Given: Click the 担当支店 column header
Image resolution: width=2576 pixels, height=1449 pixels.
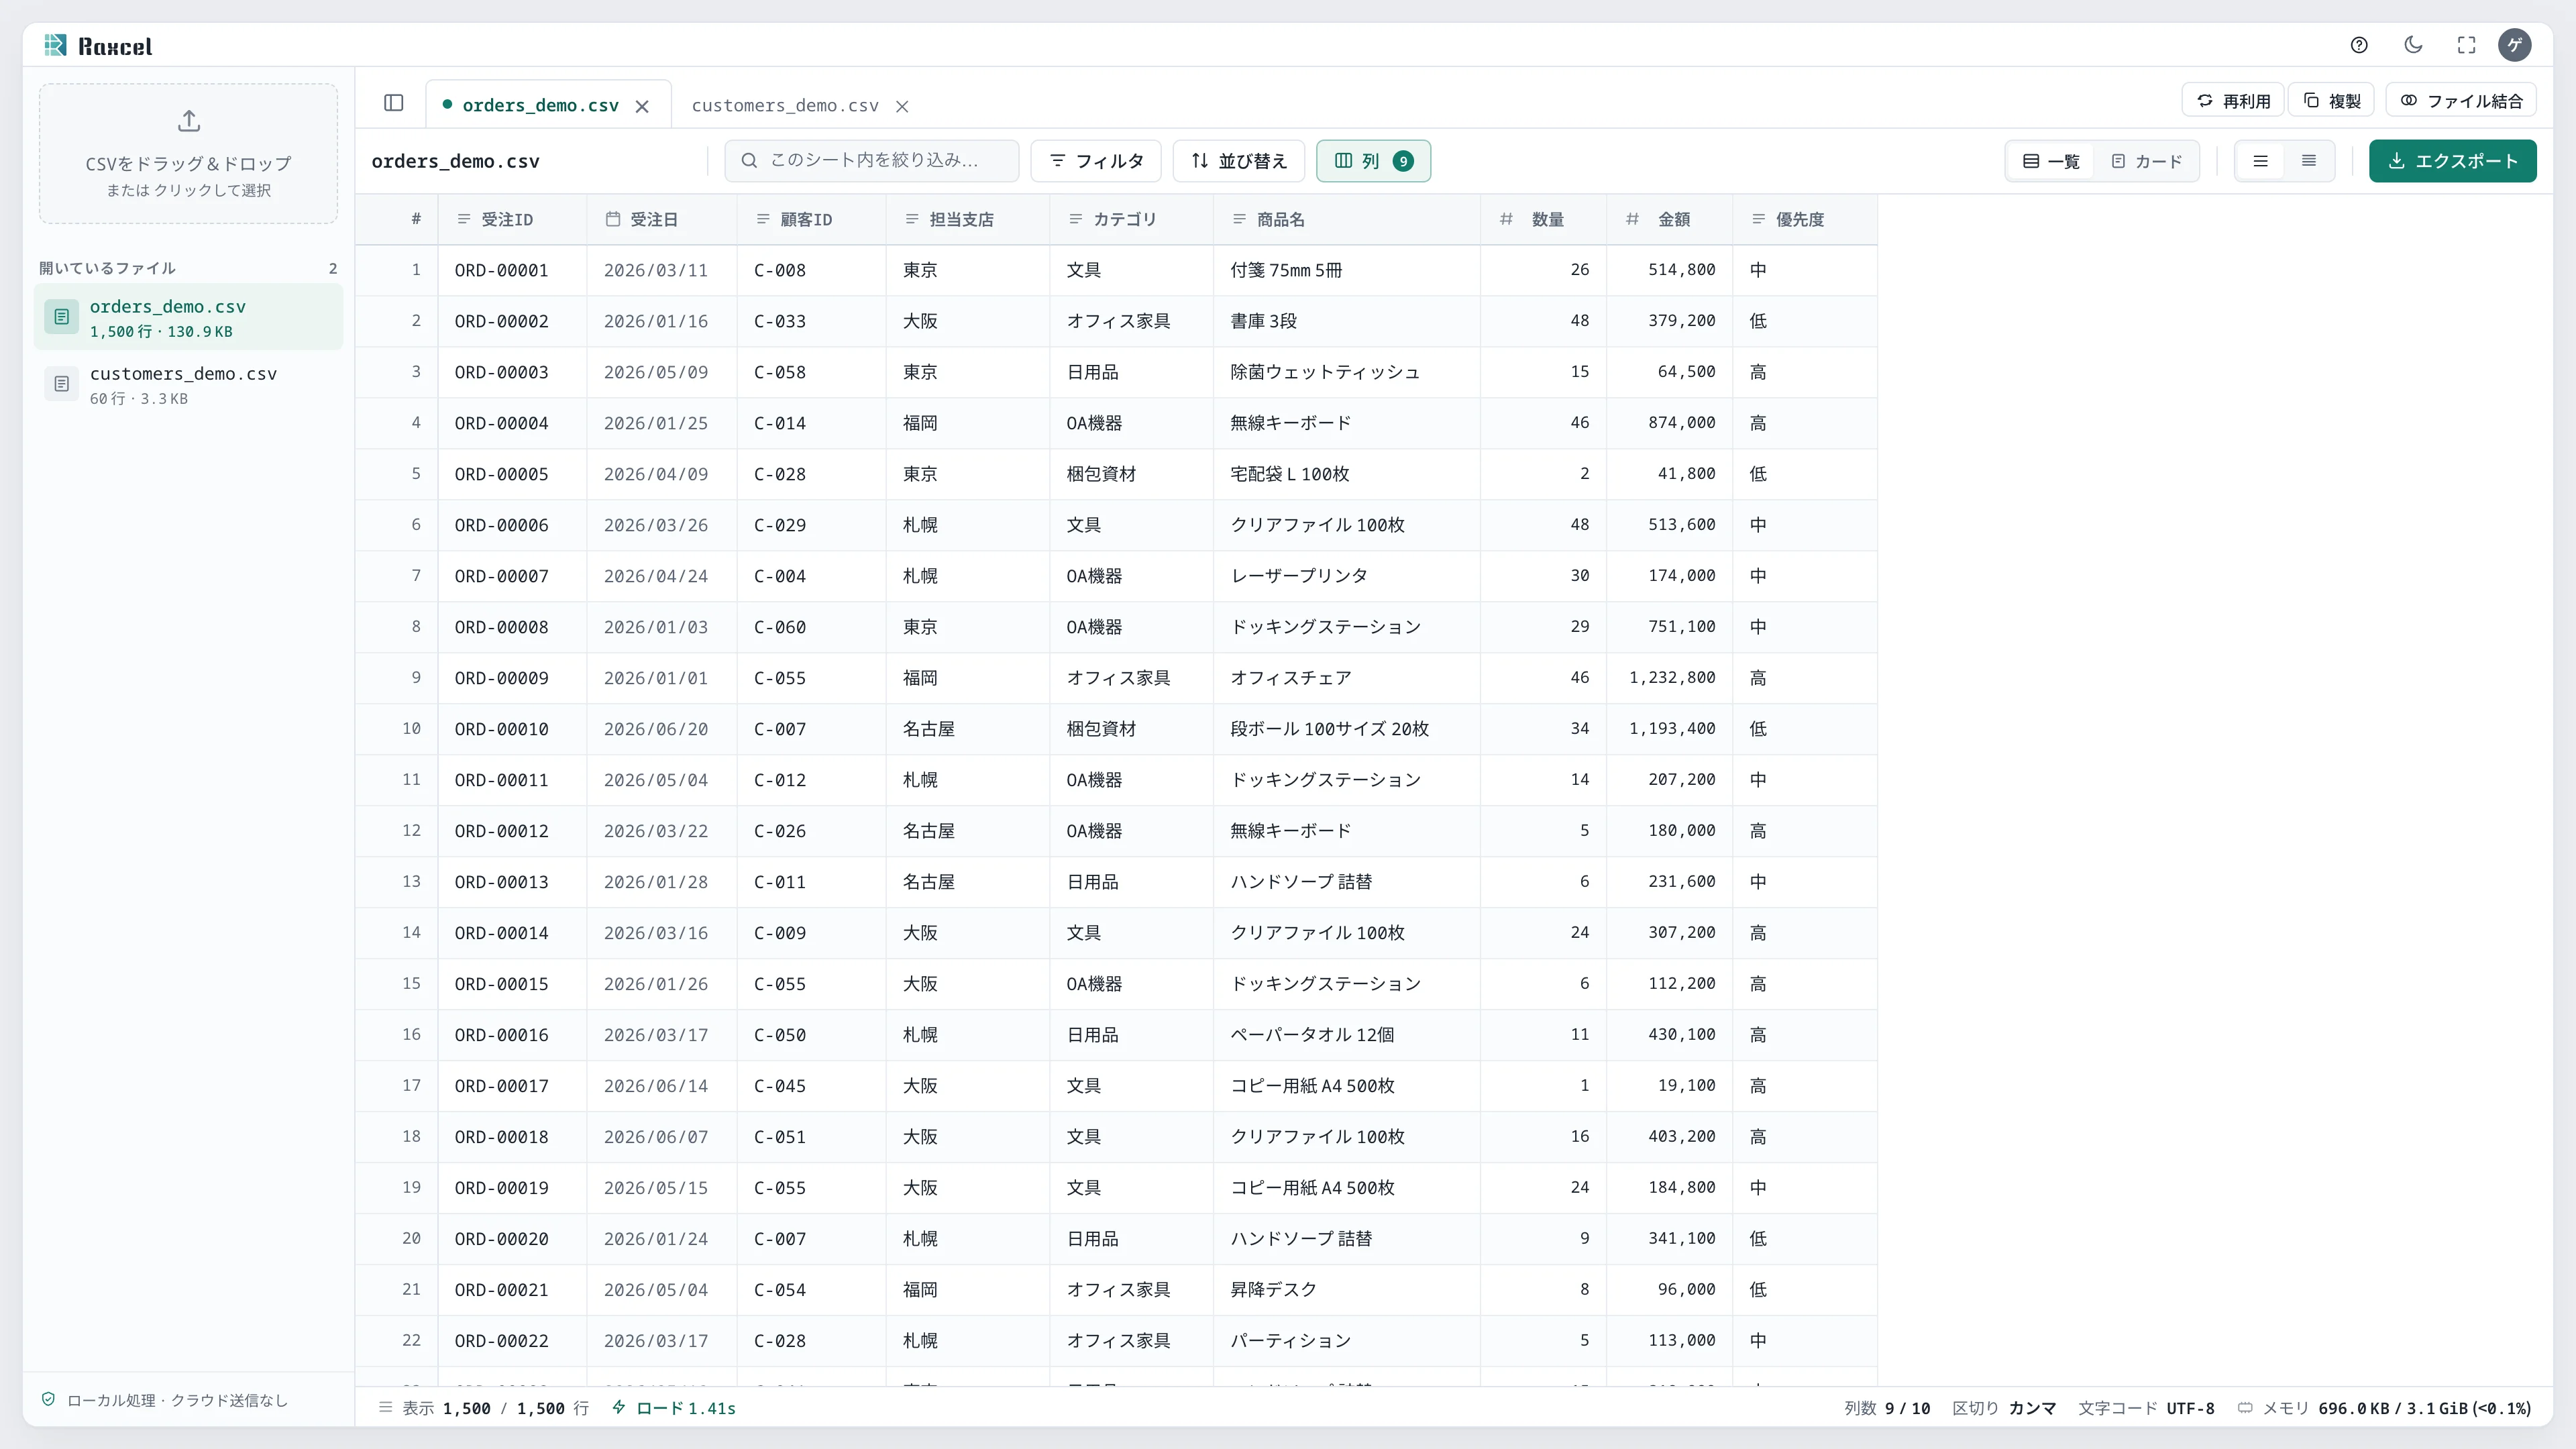Looking at the screenshot, I should tap(968, 219).
